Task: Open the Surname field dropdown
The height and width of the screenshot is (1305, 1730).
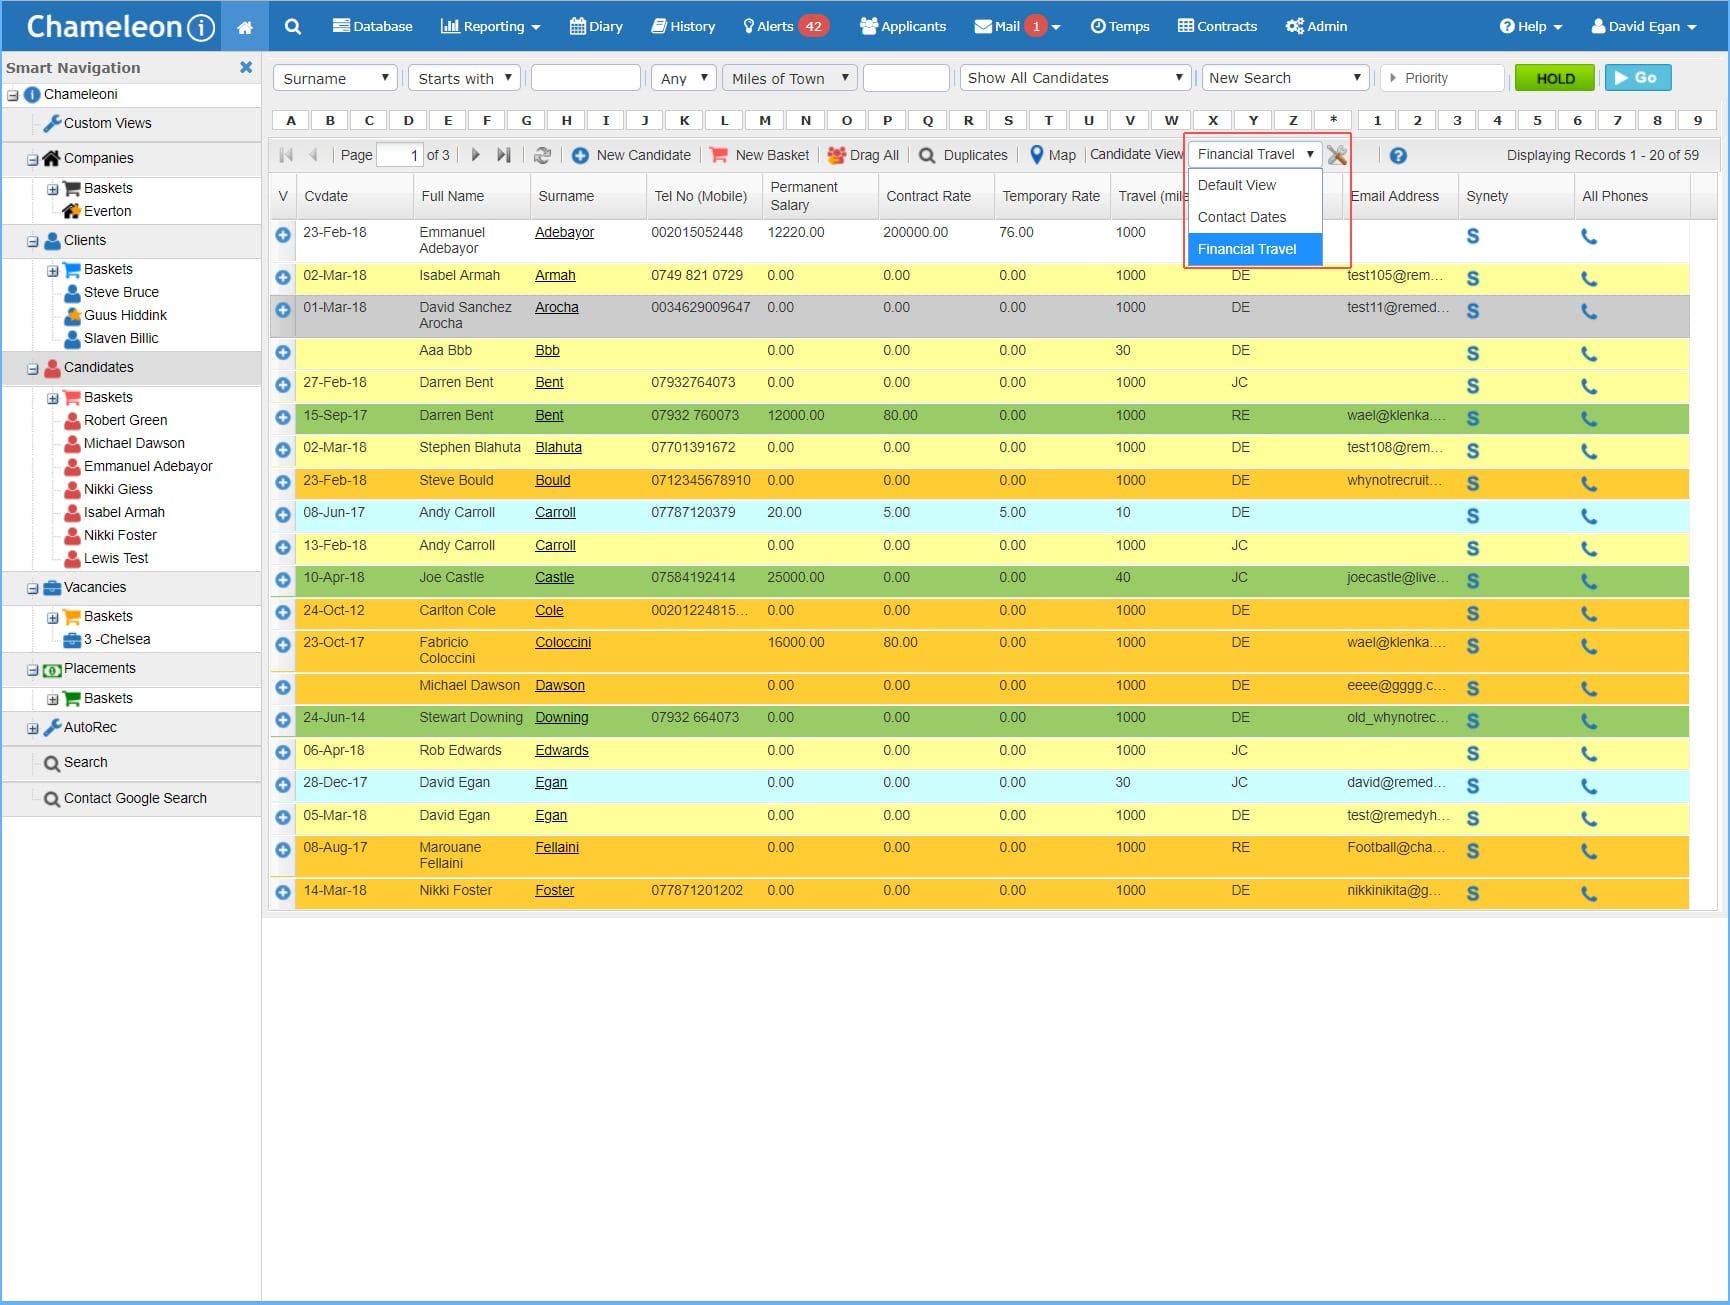Action: [335, 78]
